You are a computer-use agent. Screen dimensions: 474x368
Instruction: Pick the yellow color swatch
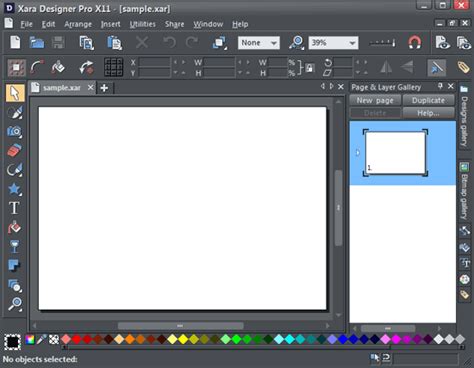click(x=183, y=340)
